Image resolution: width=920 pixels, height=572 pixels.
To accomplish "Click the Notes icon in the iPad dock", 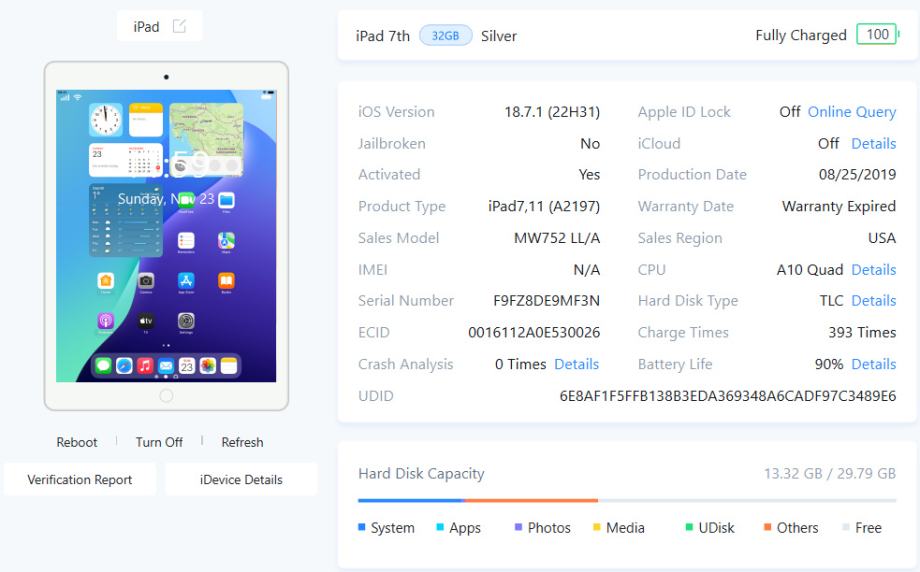I will click(x=229, y=365).
